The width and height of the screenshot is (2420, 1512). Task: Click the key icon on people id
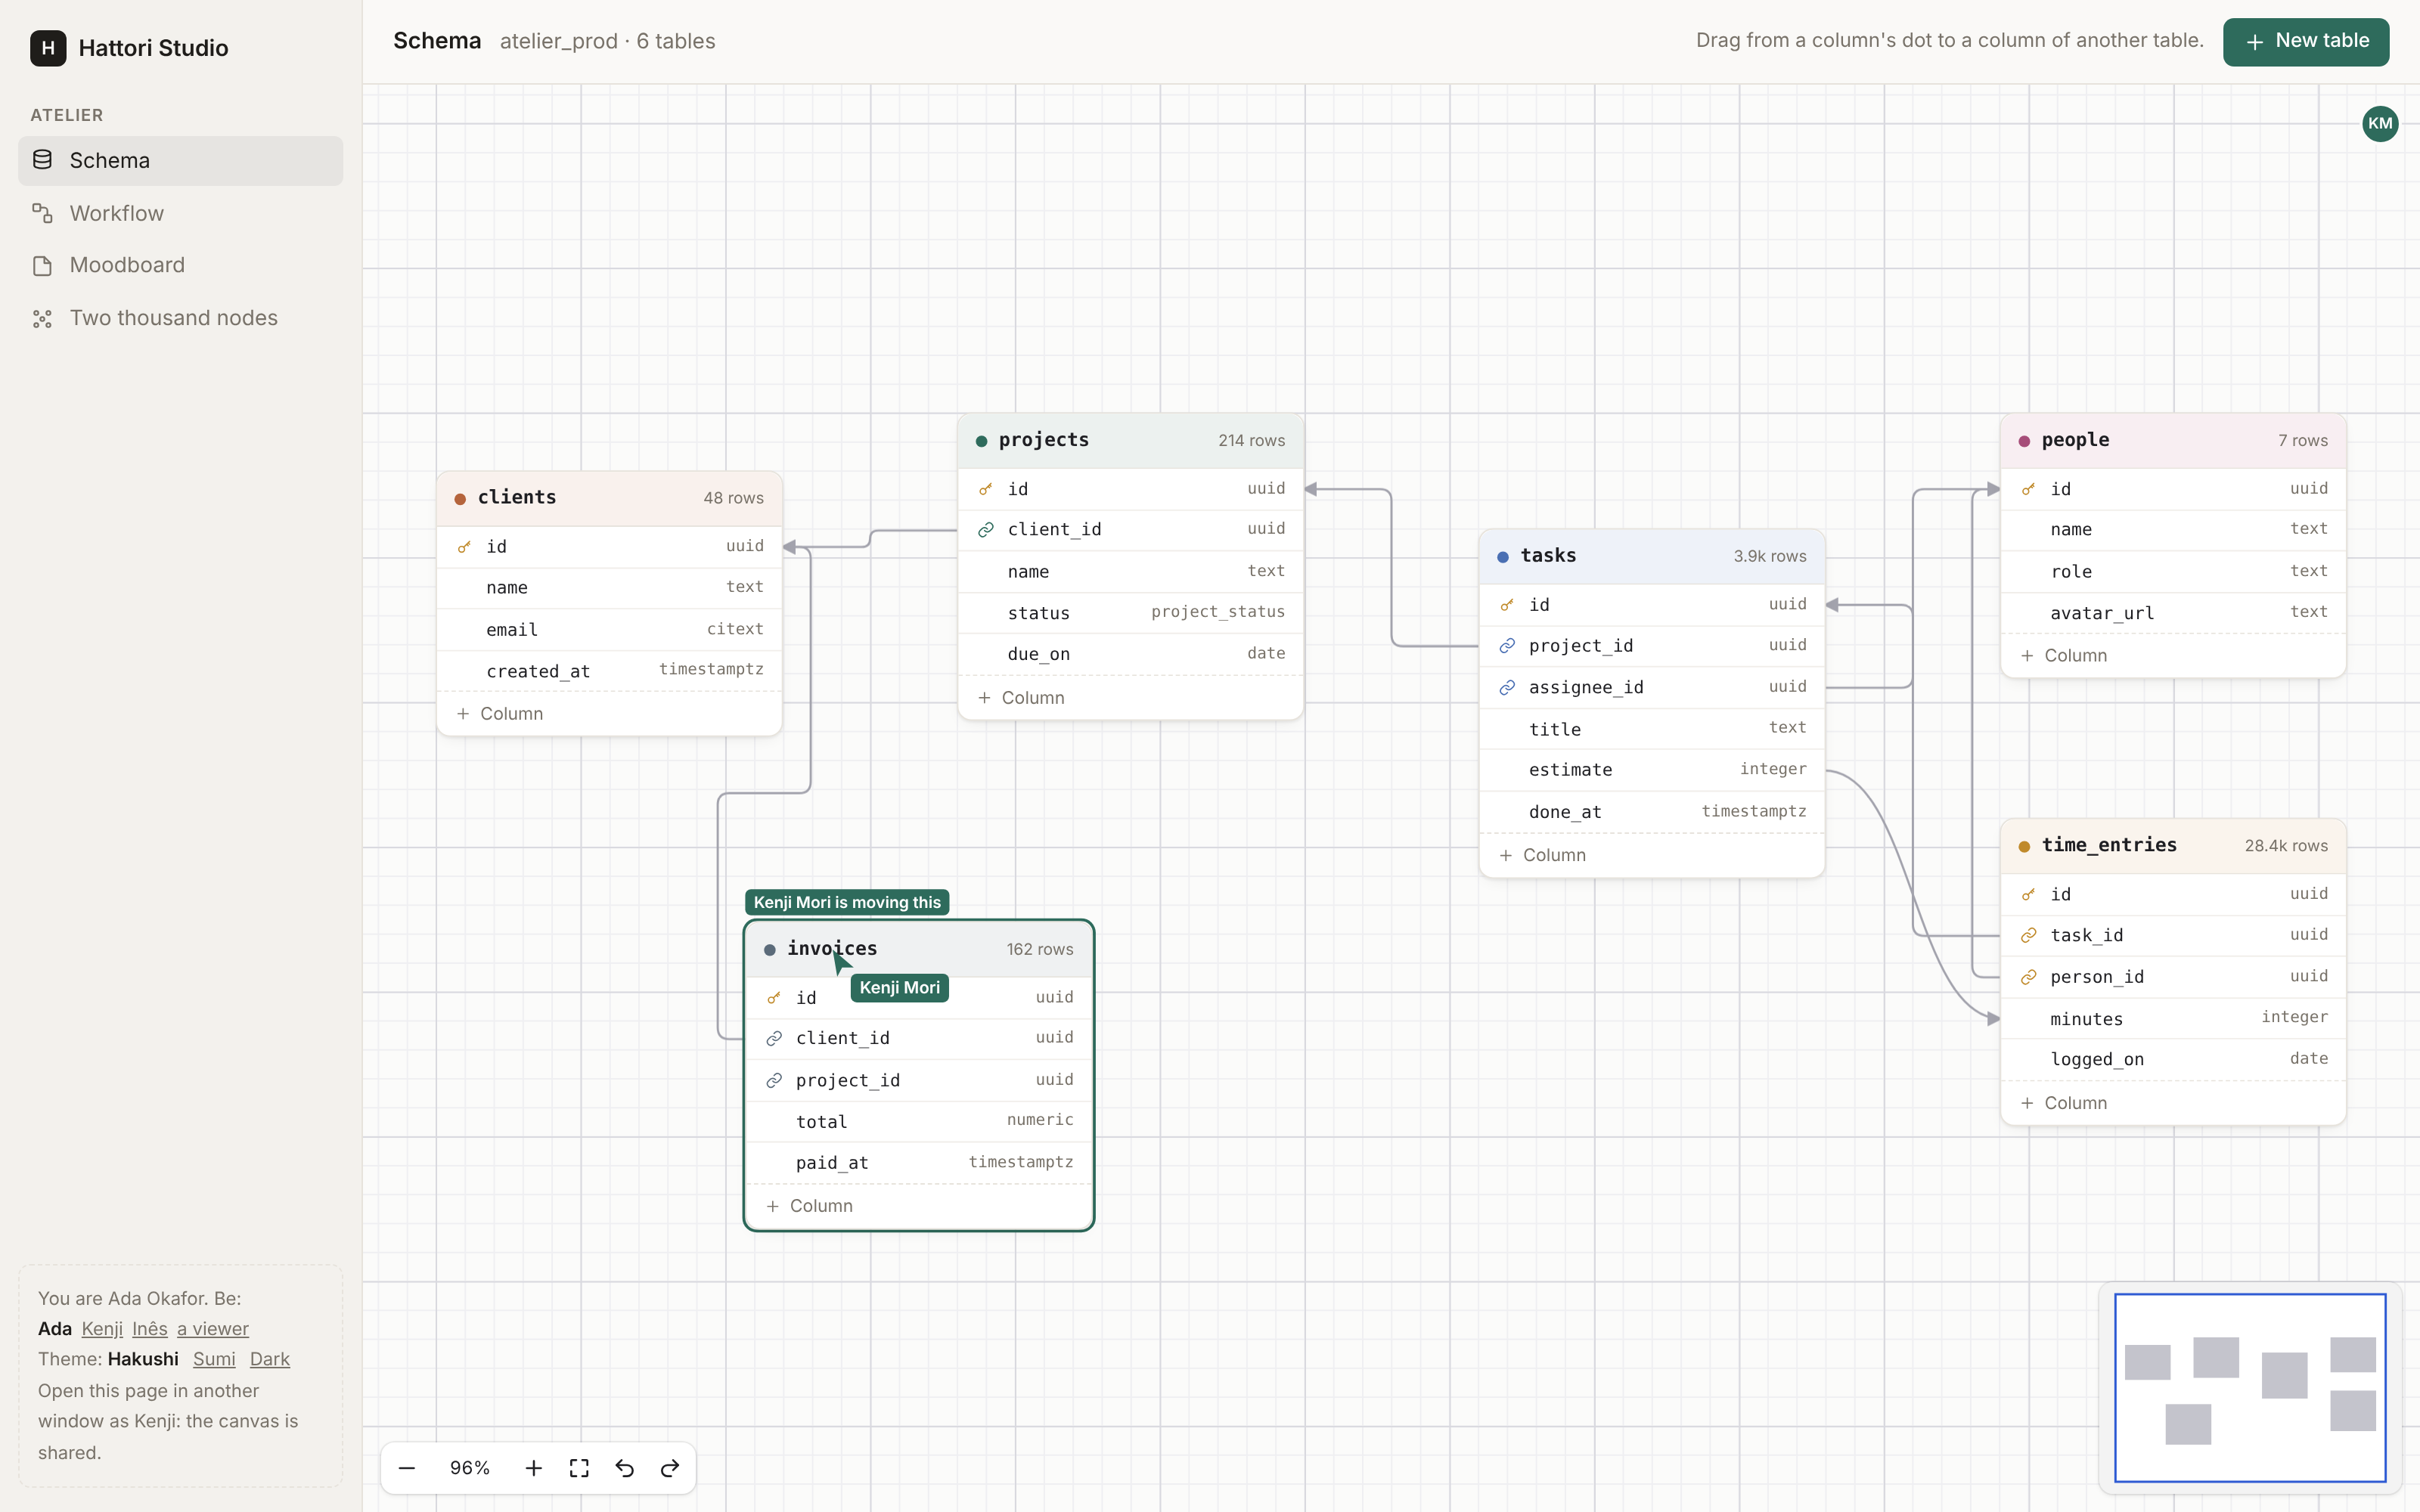coord(2028,489)
